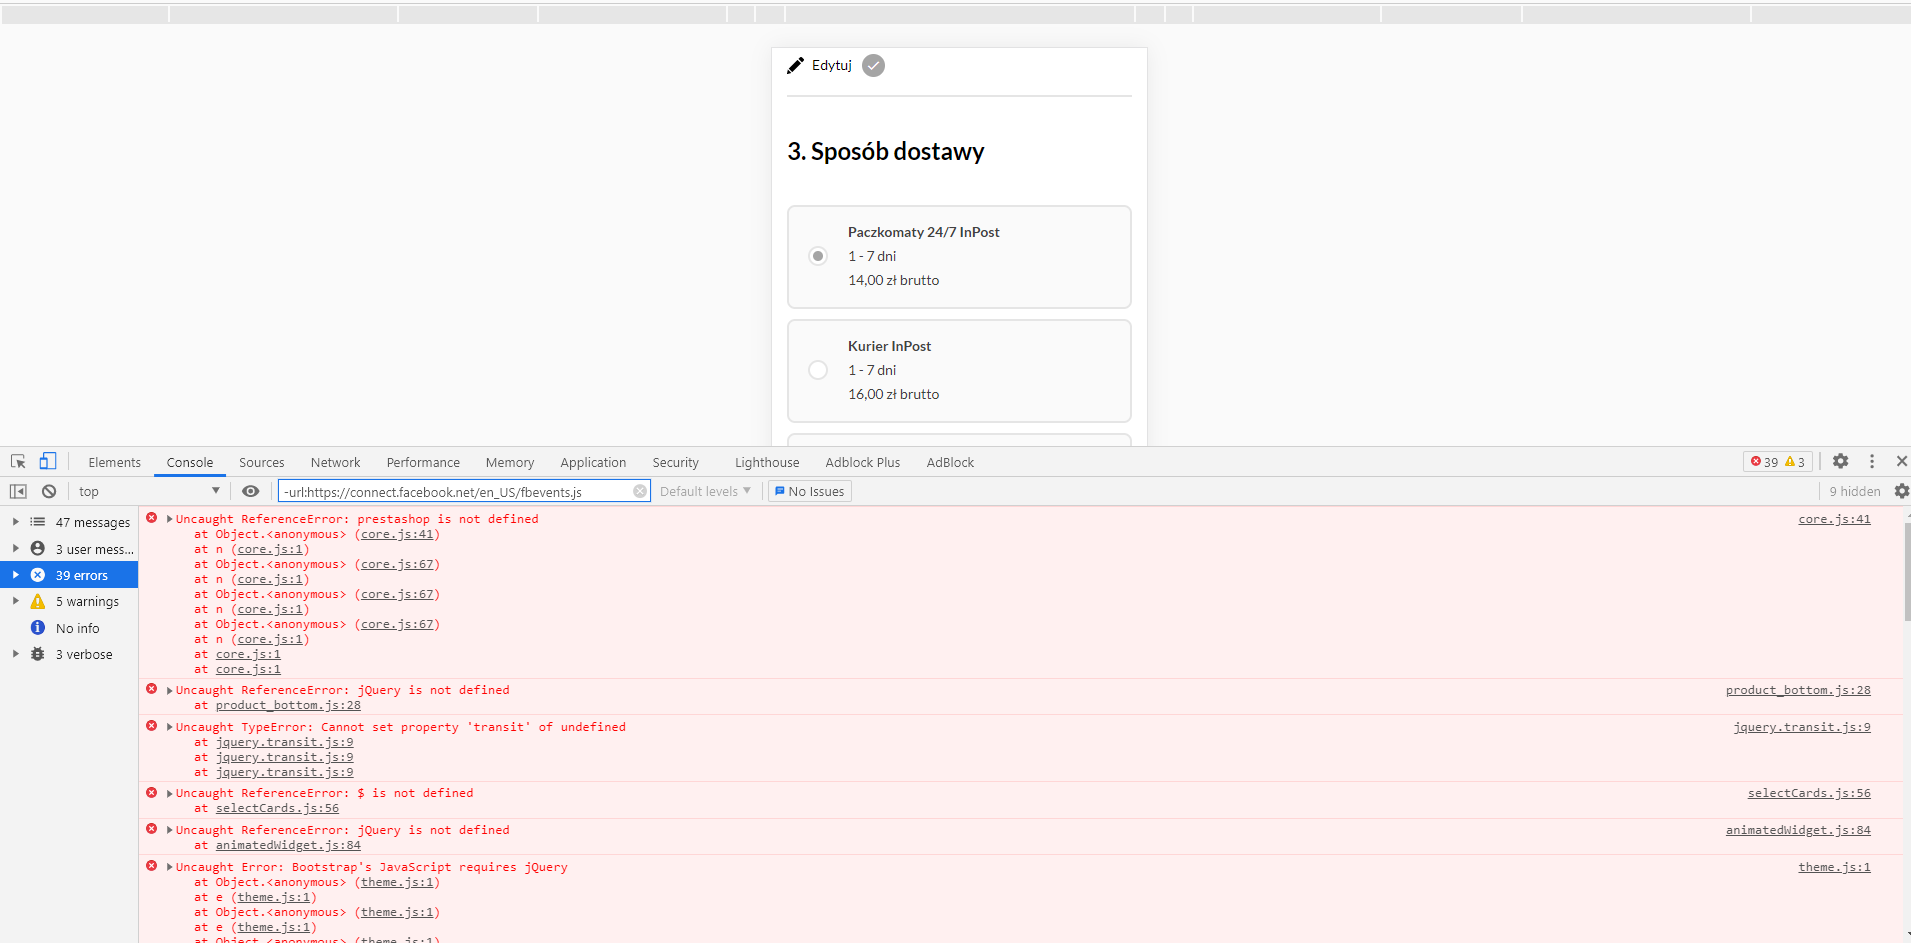Open the product_bottom.js:28 source link
The height and width of the screenshot is (943, 1911).
pyautogui.click(x=1798, y=690)
